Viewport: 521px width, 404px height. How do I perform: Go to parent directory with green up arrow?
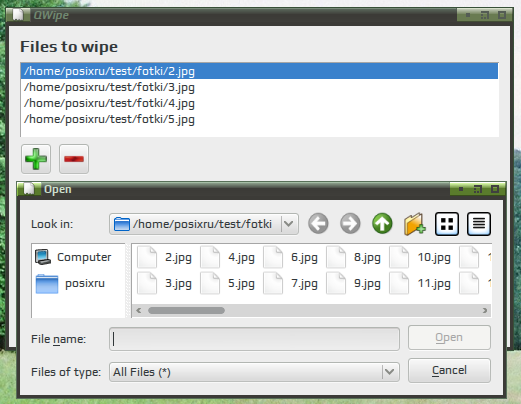pos(382,224)
